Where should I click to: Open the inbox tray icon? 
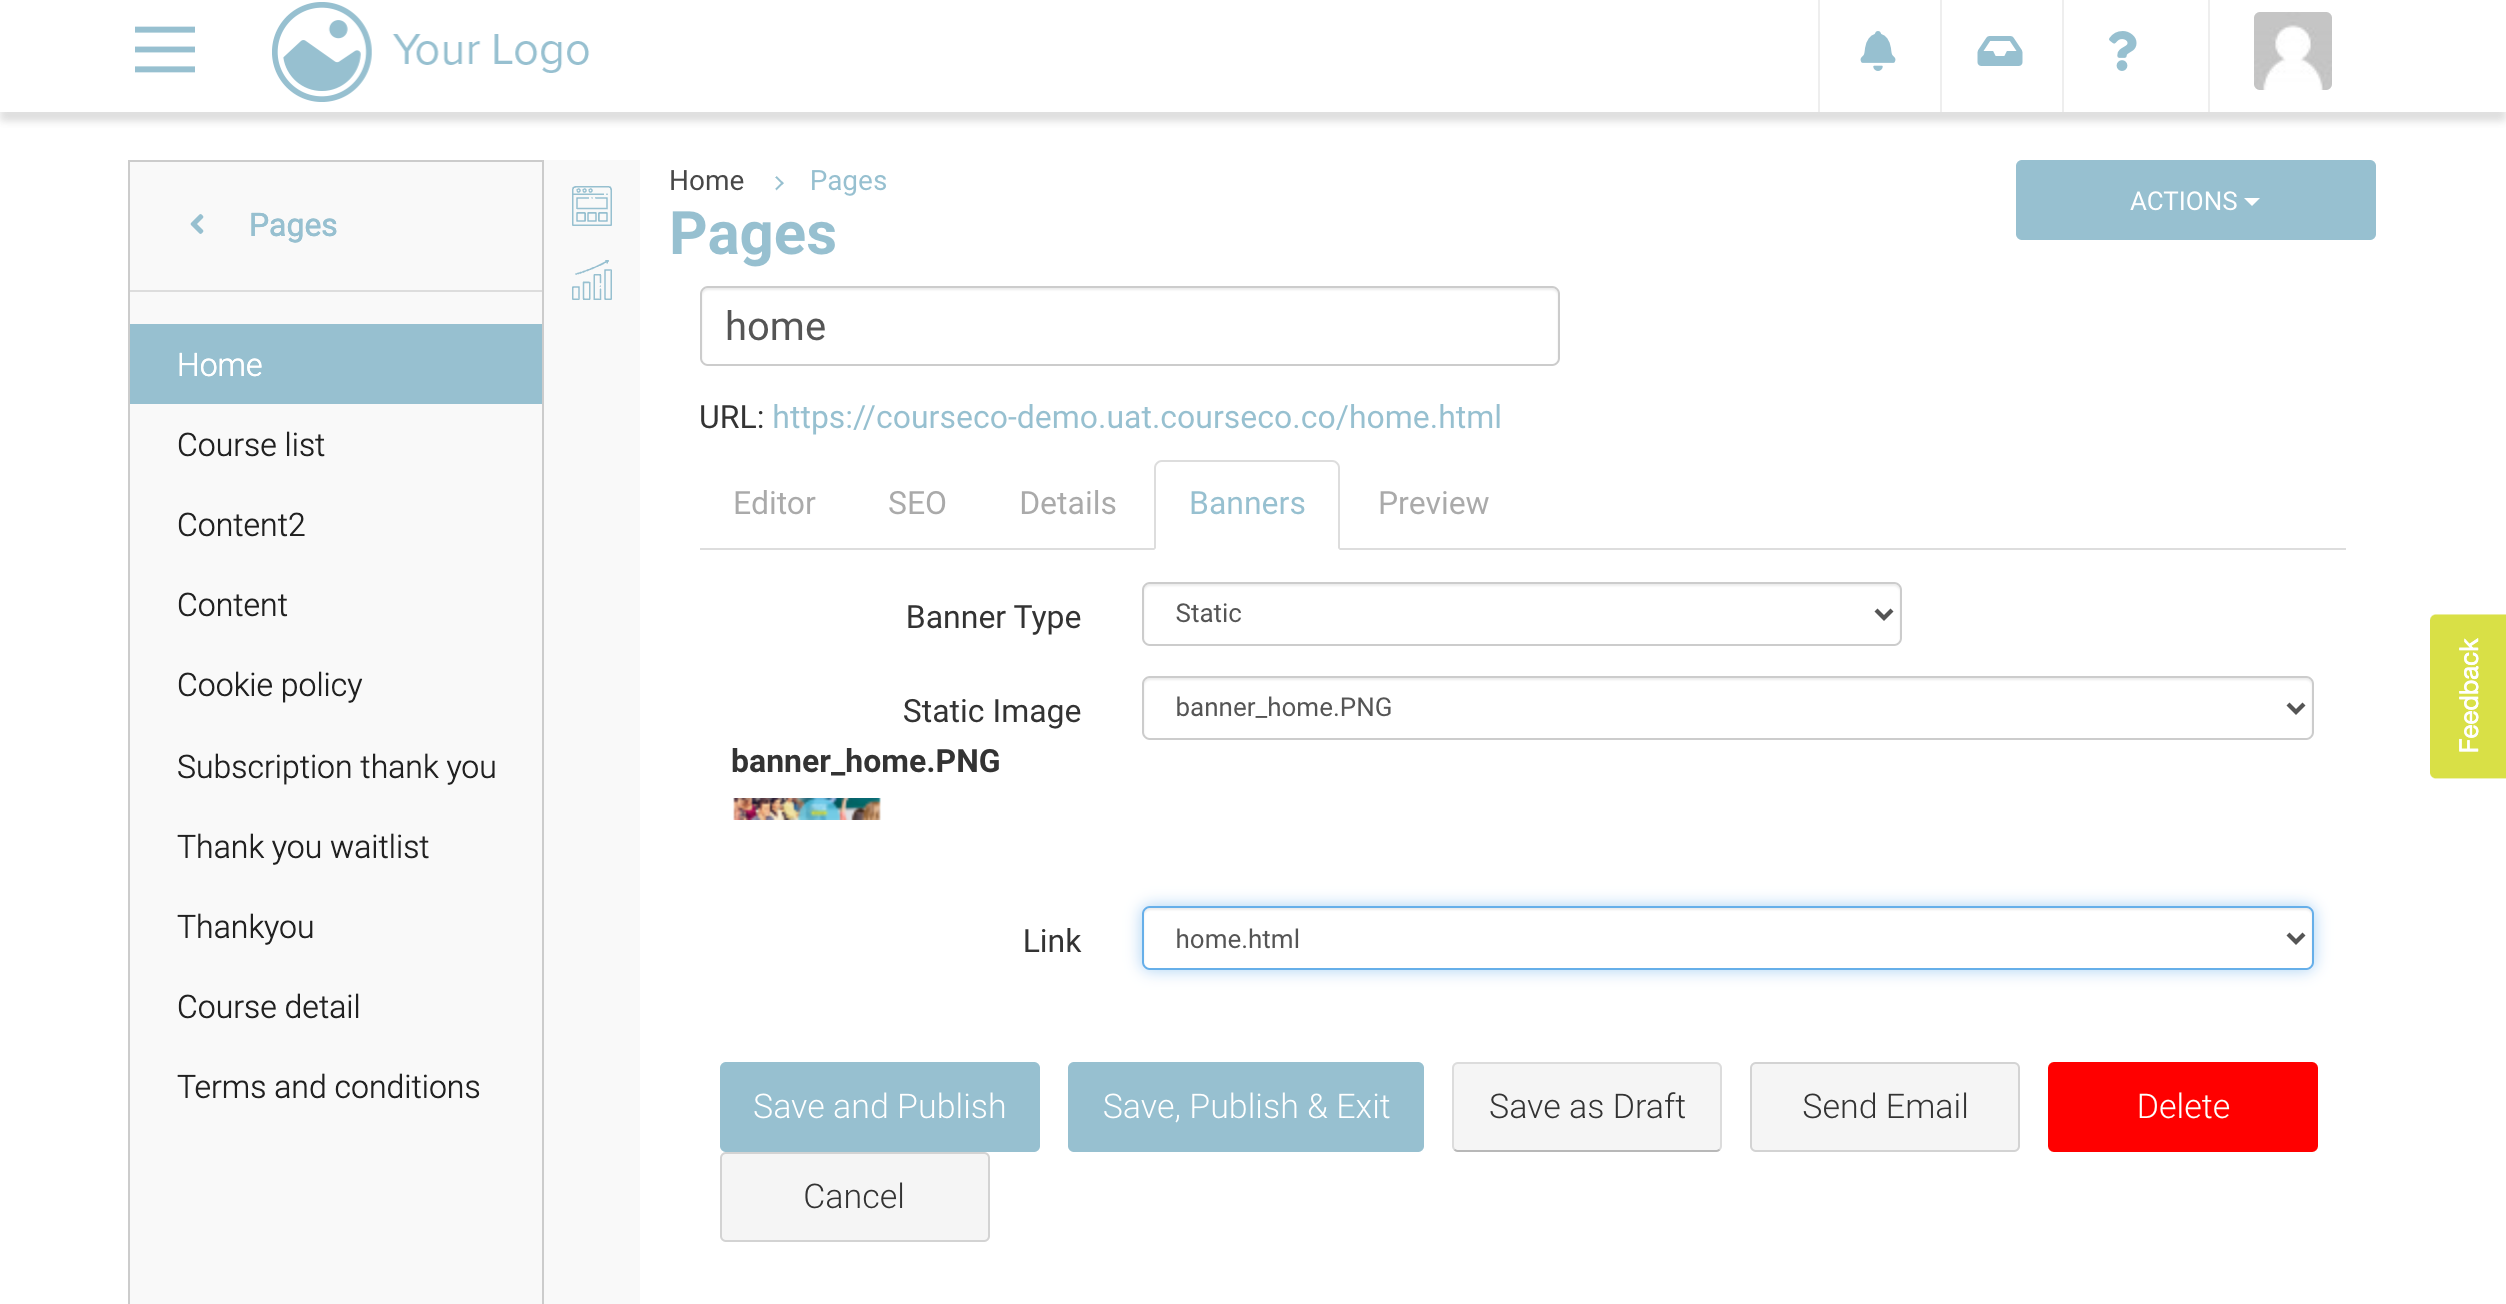[x=1999, y=51]
